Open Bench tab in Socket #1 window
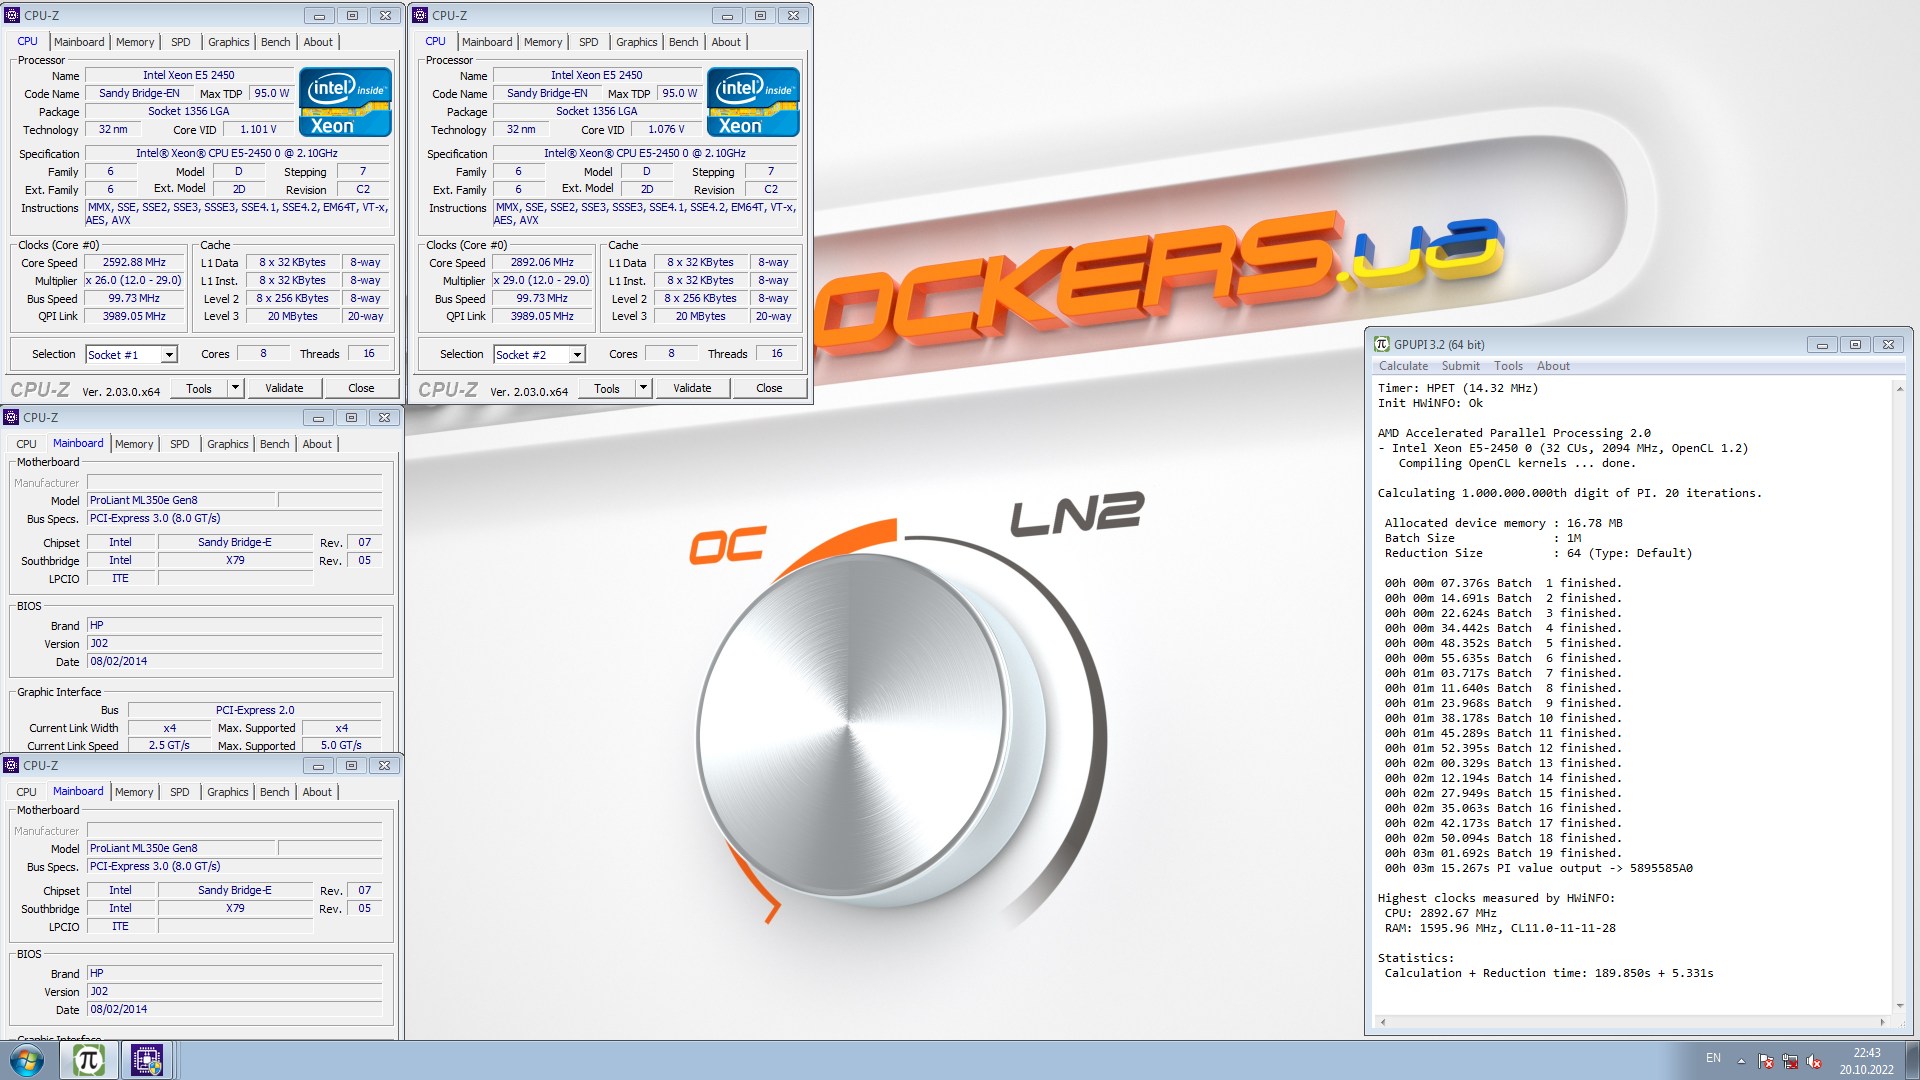Image resolution: width=1920 pixels, height=1080 pixels. (x=275, y=42)
